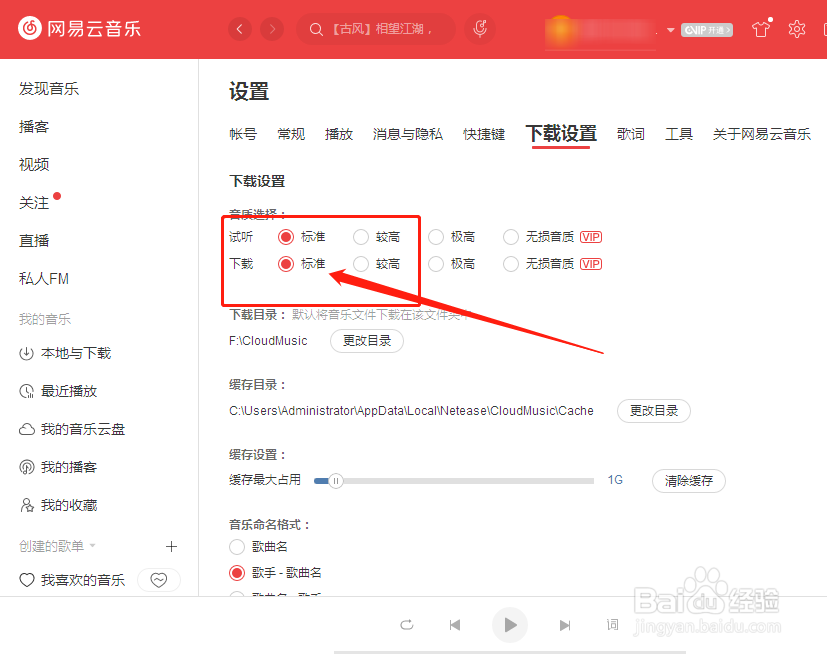Toggle the lyrics 词 button
This screenshot has height=655, width=827.
point(612,625)
